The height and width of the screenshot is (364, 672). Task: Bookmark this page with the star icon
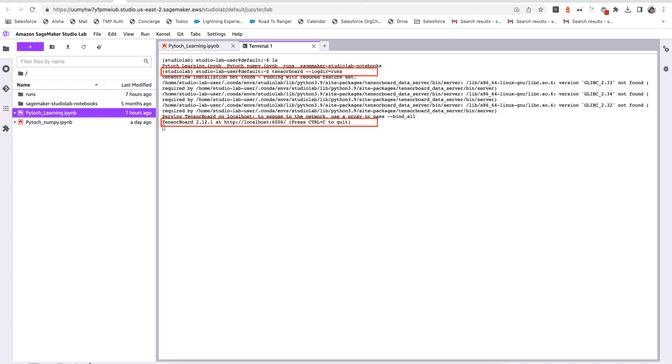541,9
